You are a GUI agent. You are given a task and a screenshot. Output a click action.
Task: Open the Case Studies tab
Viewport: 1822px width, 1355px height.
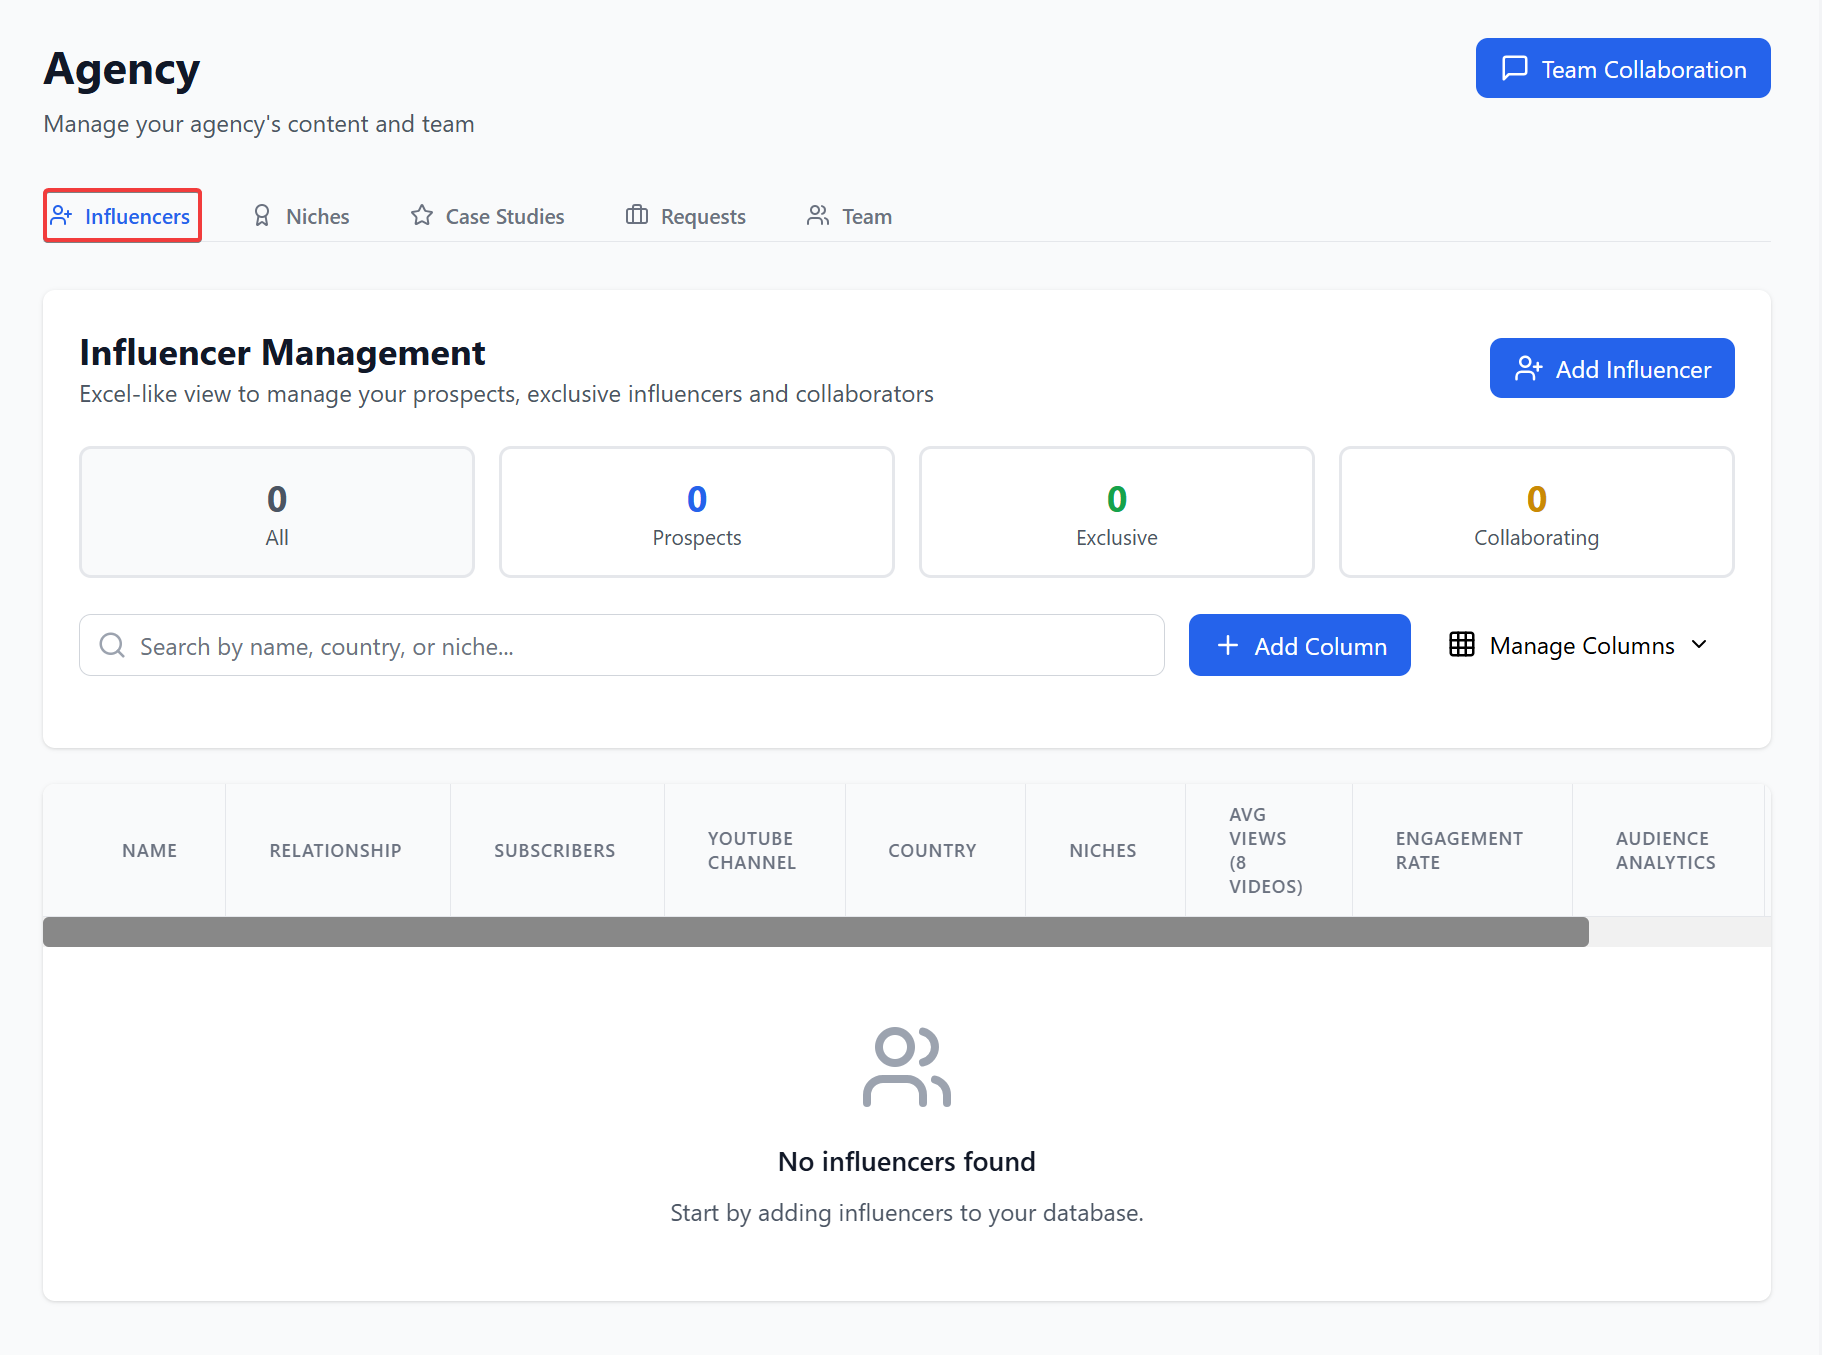coord(488,216)
